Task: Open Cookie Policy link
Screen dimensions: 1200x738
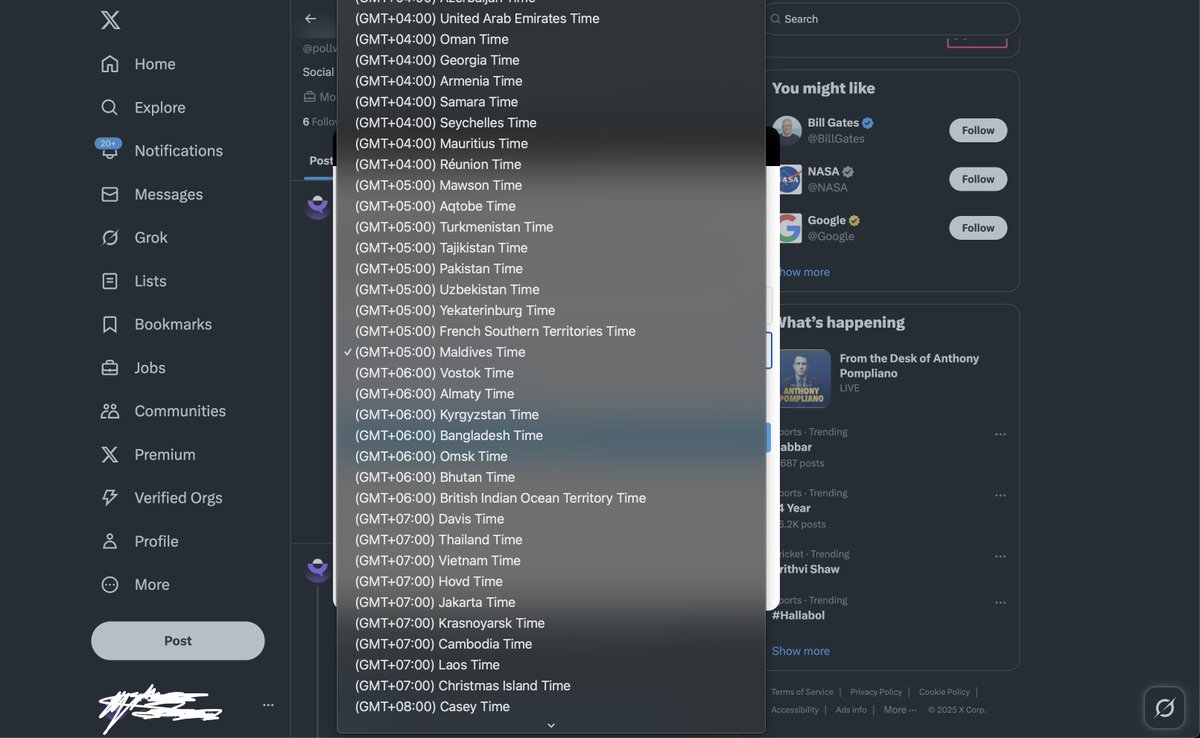Action: point(944,692)
